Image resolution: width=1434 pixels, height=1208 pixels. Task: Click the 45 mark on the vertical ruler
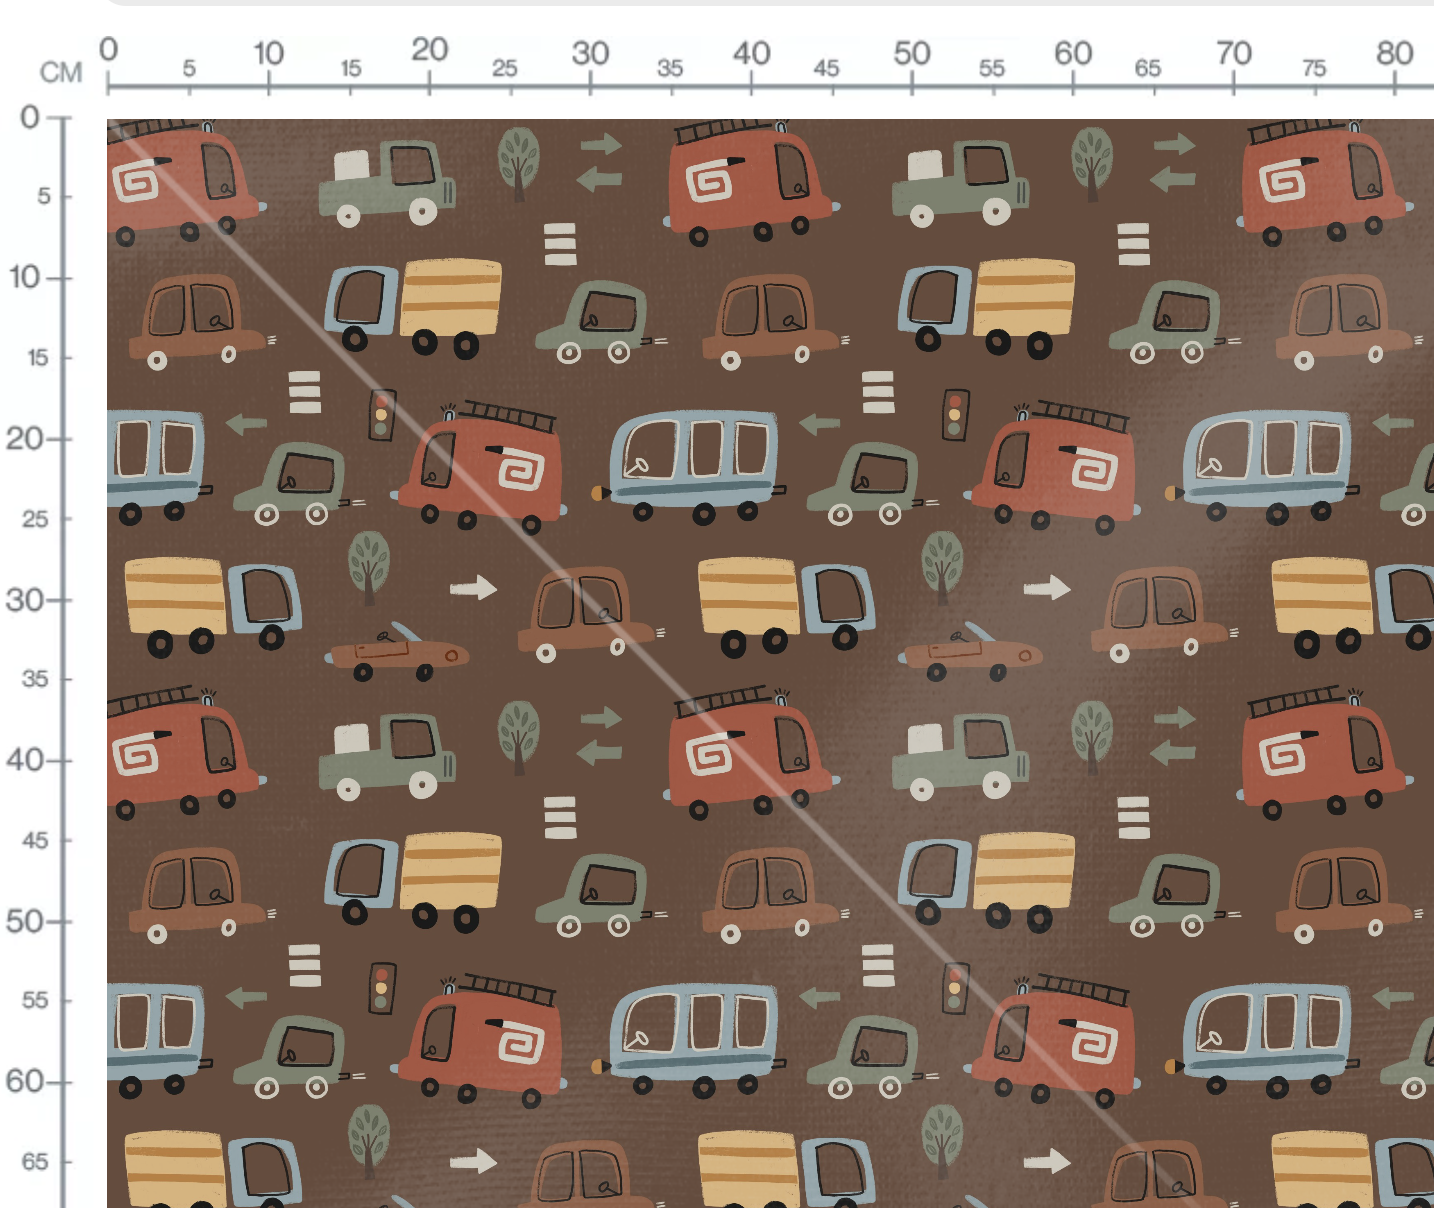pos(35,840)
